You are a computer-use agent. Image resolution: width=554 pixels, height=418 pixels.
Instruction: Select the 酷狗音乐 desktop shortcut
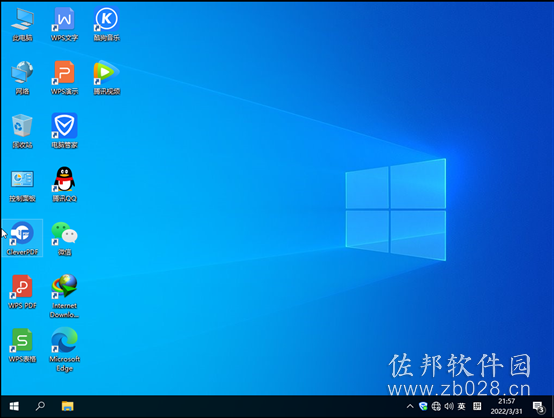coord(107,24)
